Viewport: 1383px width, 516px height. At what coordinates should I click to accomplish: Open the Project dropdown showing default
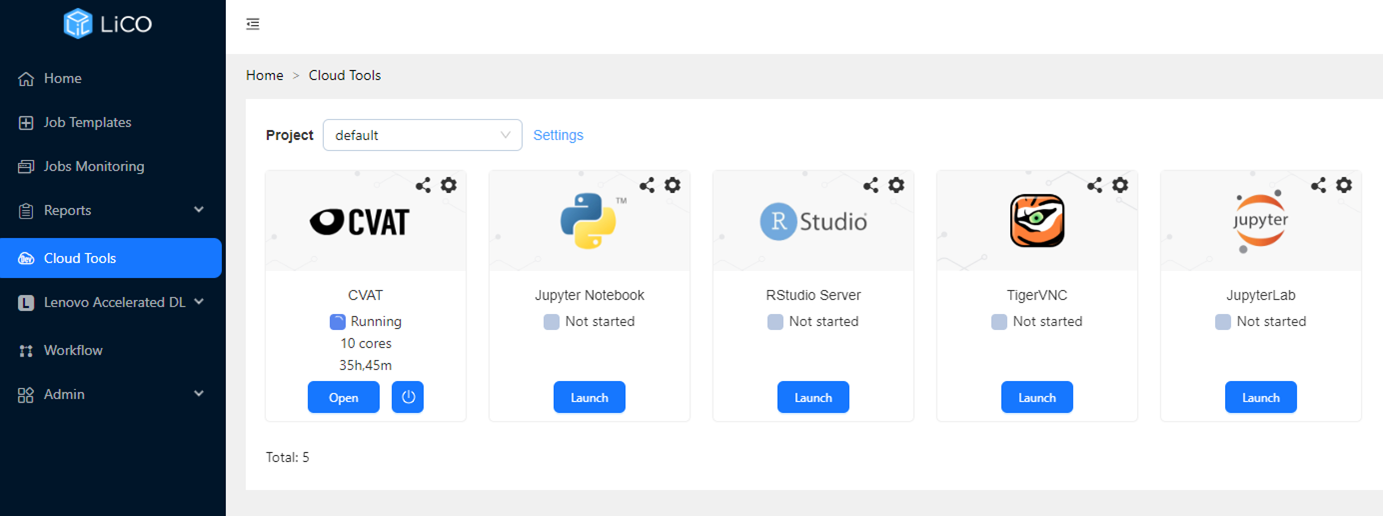click(x=422, y=135)
